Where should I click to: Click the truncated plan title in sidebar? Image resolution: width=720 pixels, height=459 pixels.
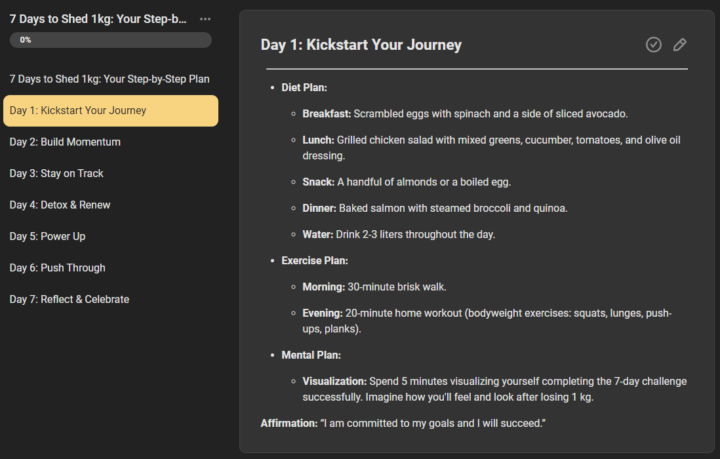98,19
